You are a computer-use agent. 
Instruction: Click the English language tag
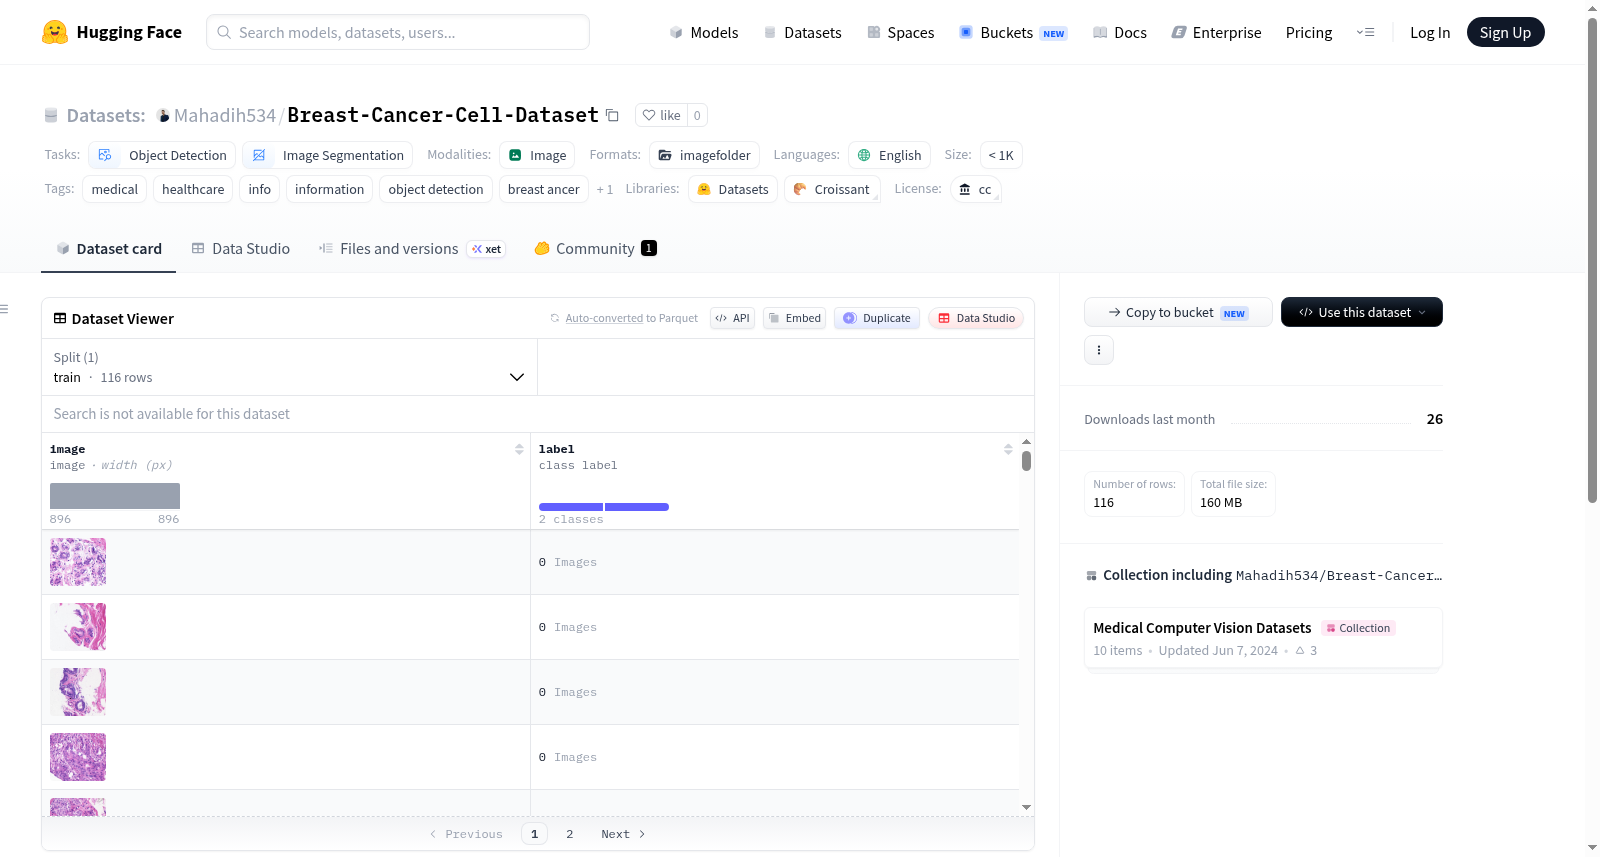click(x=889, y=155)
